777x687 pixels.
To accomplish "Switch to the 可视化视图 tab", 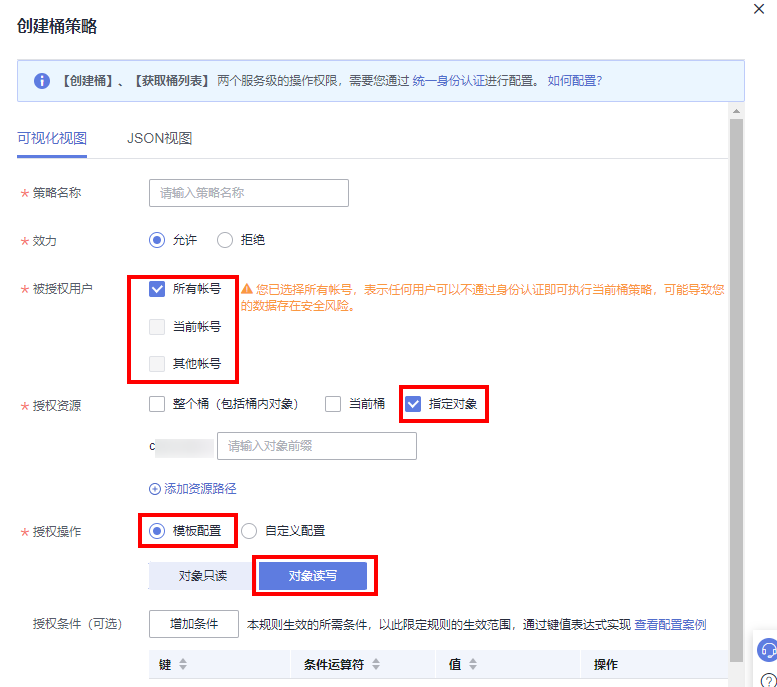I will [52, 138].
